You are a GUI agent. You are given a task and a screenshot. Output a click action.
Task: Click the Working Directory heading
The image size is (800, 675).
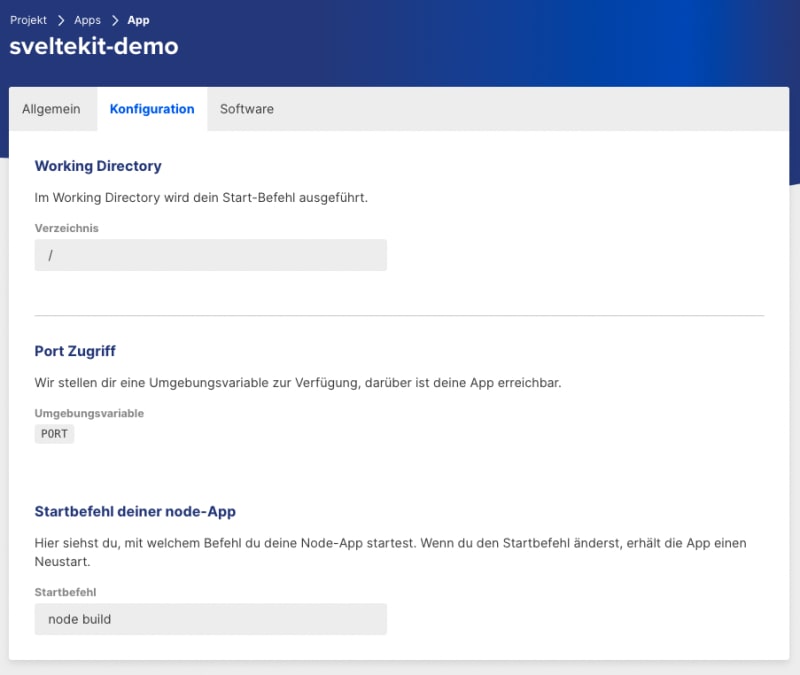click(98, 166)
